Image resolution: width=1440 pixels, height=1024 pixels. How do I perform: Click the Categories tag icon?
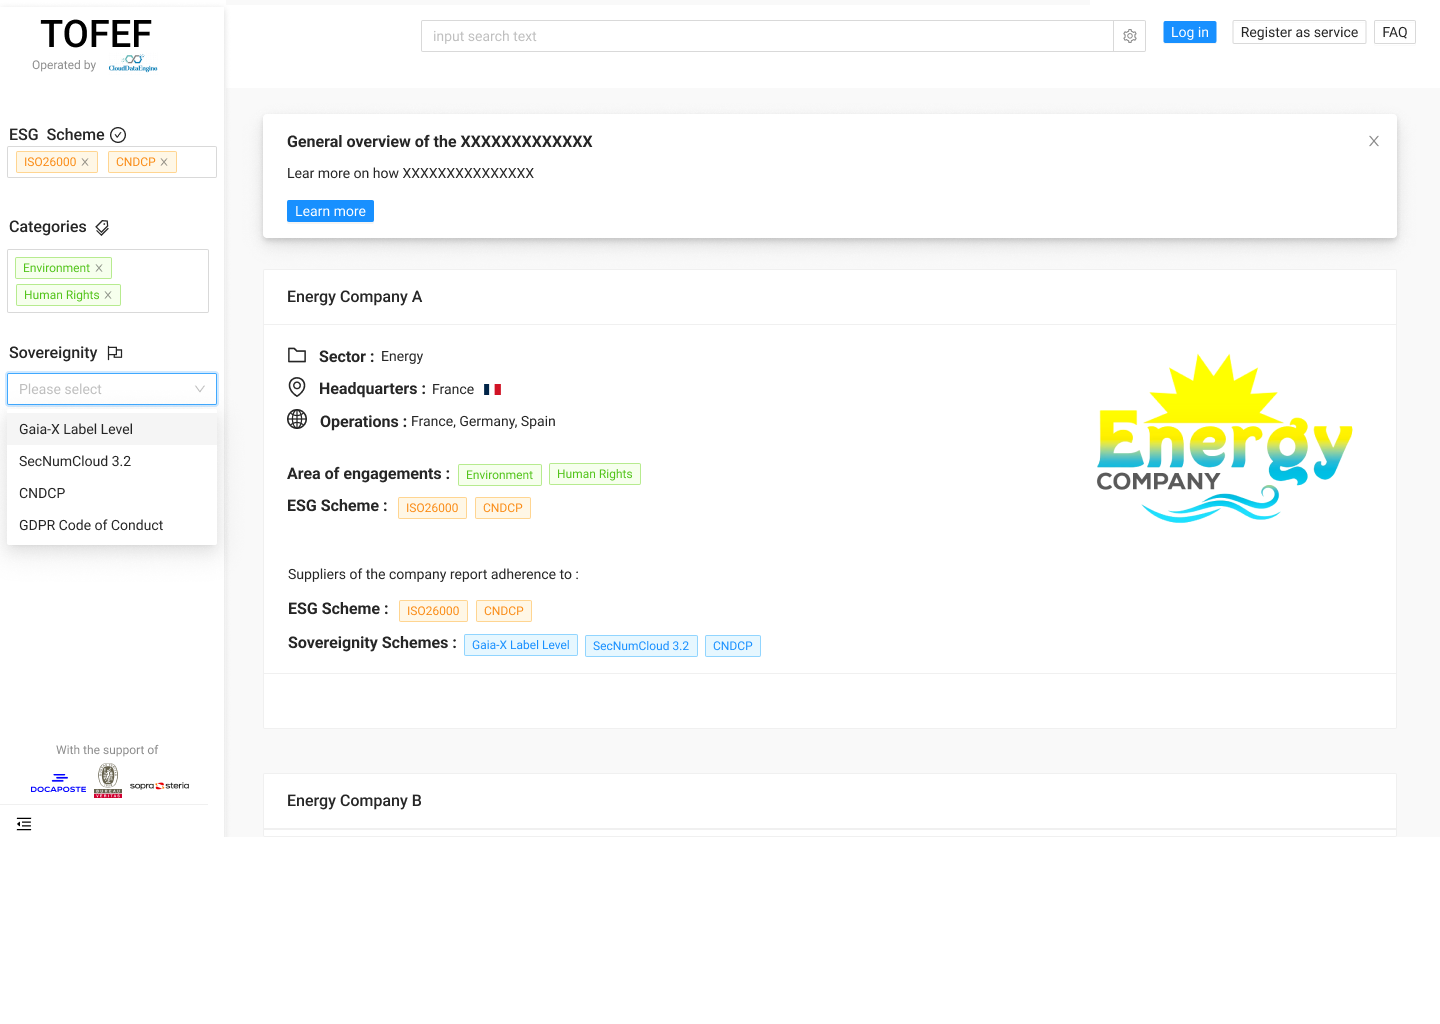tap(102, 228)
